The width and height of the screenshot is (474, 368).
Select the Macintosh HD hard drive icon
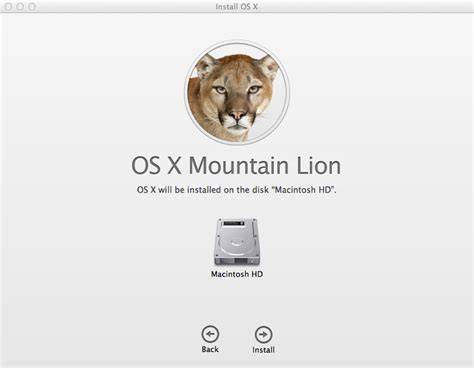(x=237, y=242)
